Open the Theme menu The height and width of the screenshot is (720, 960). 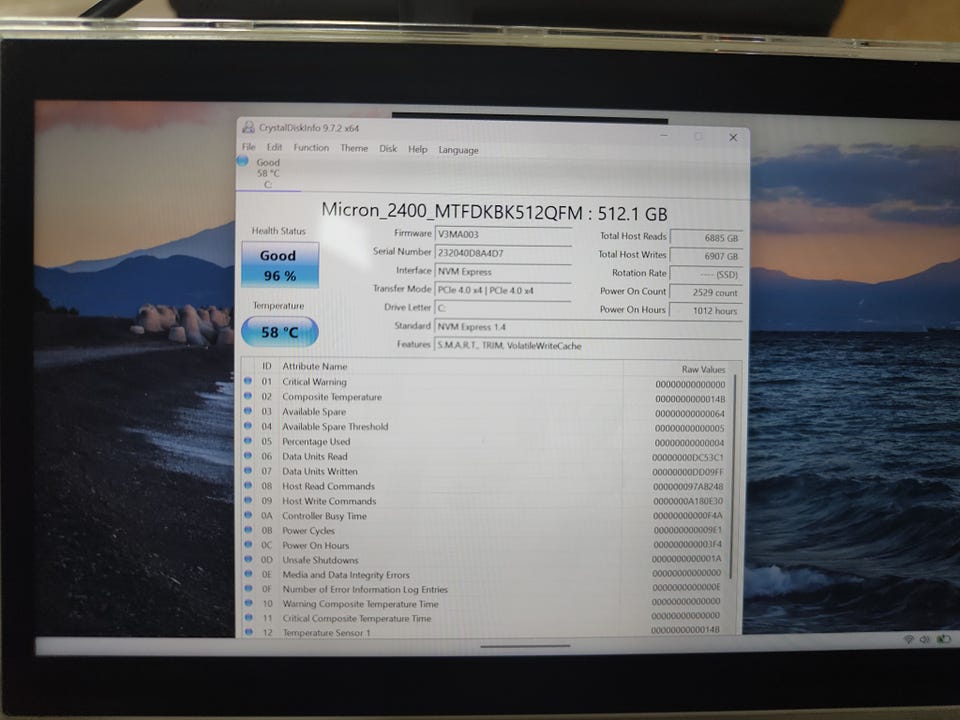click(x=354, y=148)
